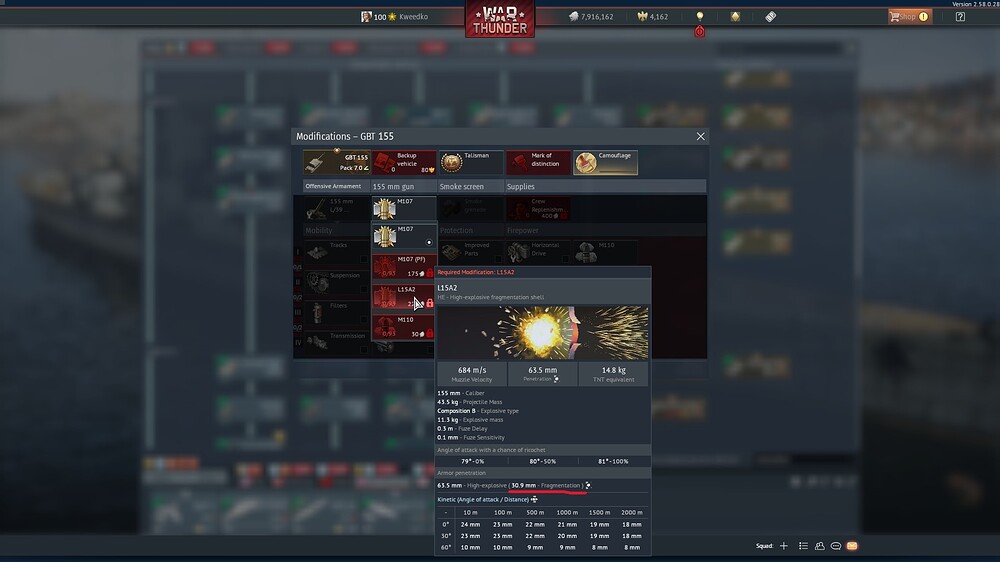Close the Modifications – GBT 155 window

point(700,137)
